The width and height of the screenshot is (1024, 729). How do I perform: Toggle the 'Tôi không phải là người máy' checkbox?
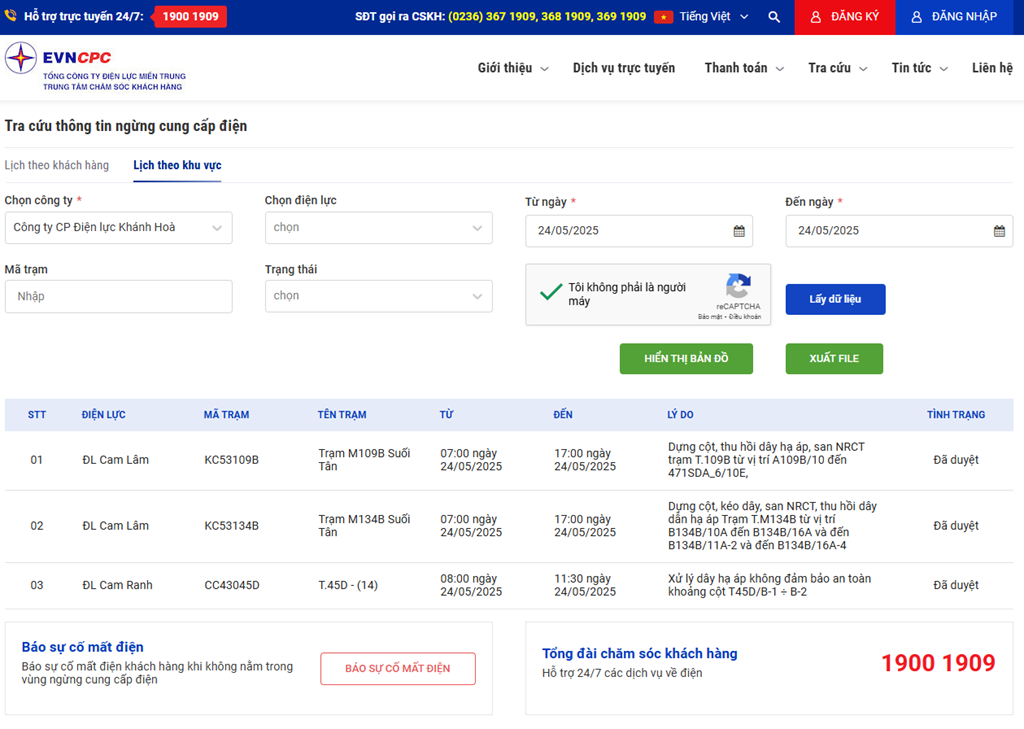[x=550, y=293]
